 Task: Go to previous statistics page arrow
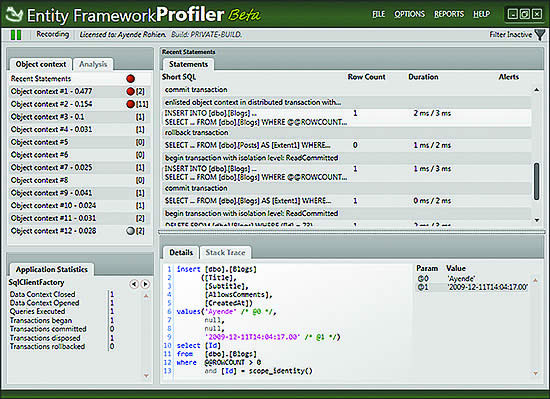(134, 284)
